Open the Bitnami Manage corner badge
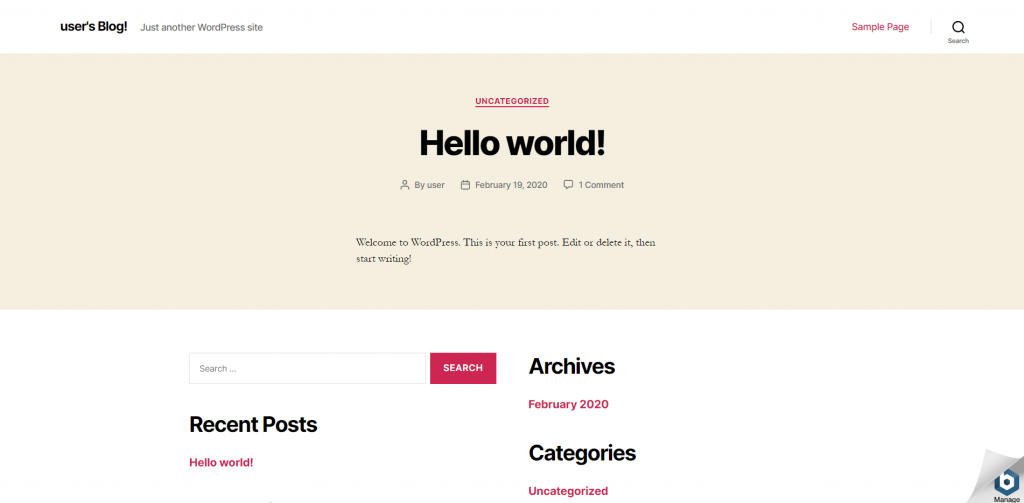The width and height of the screenshot is (1024, 503). 1005,483
